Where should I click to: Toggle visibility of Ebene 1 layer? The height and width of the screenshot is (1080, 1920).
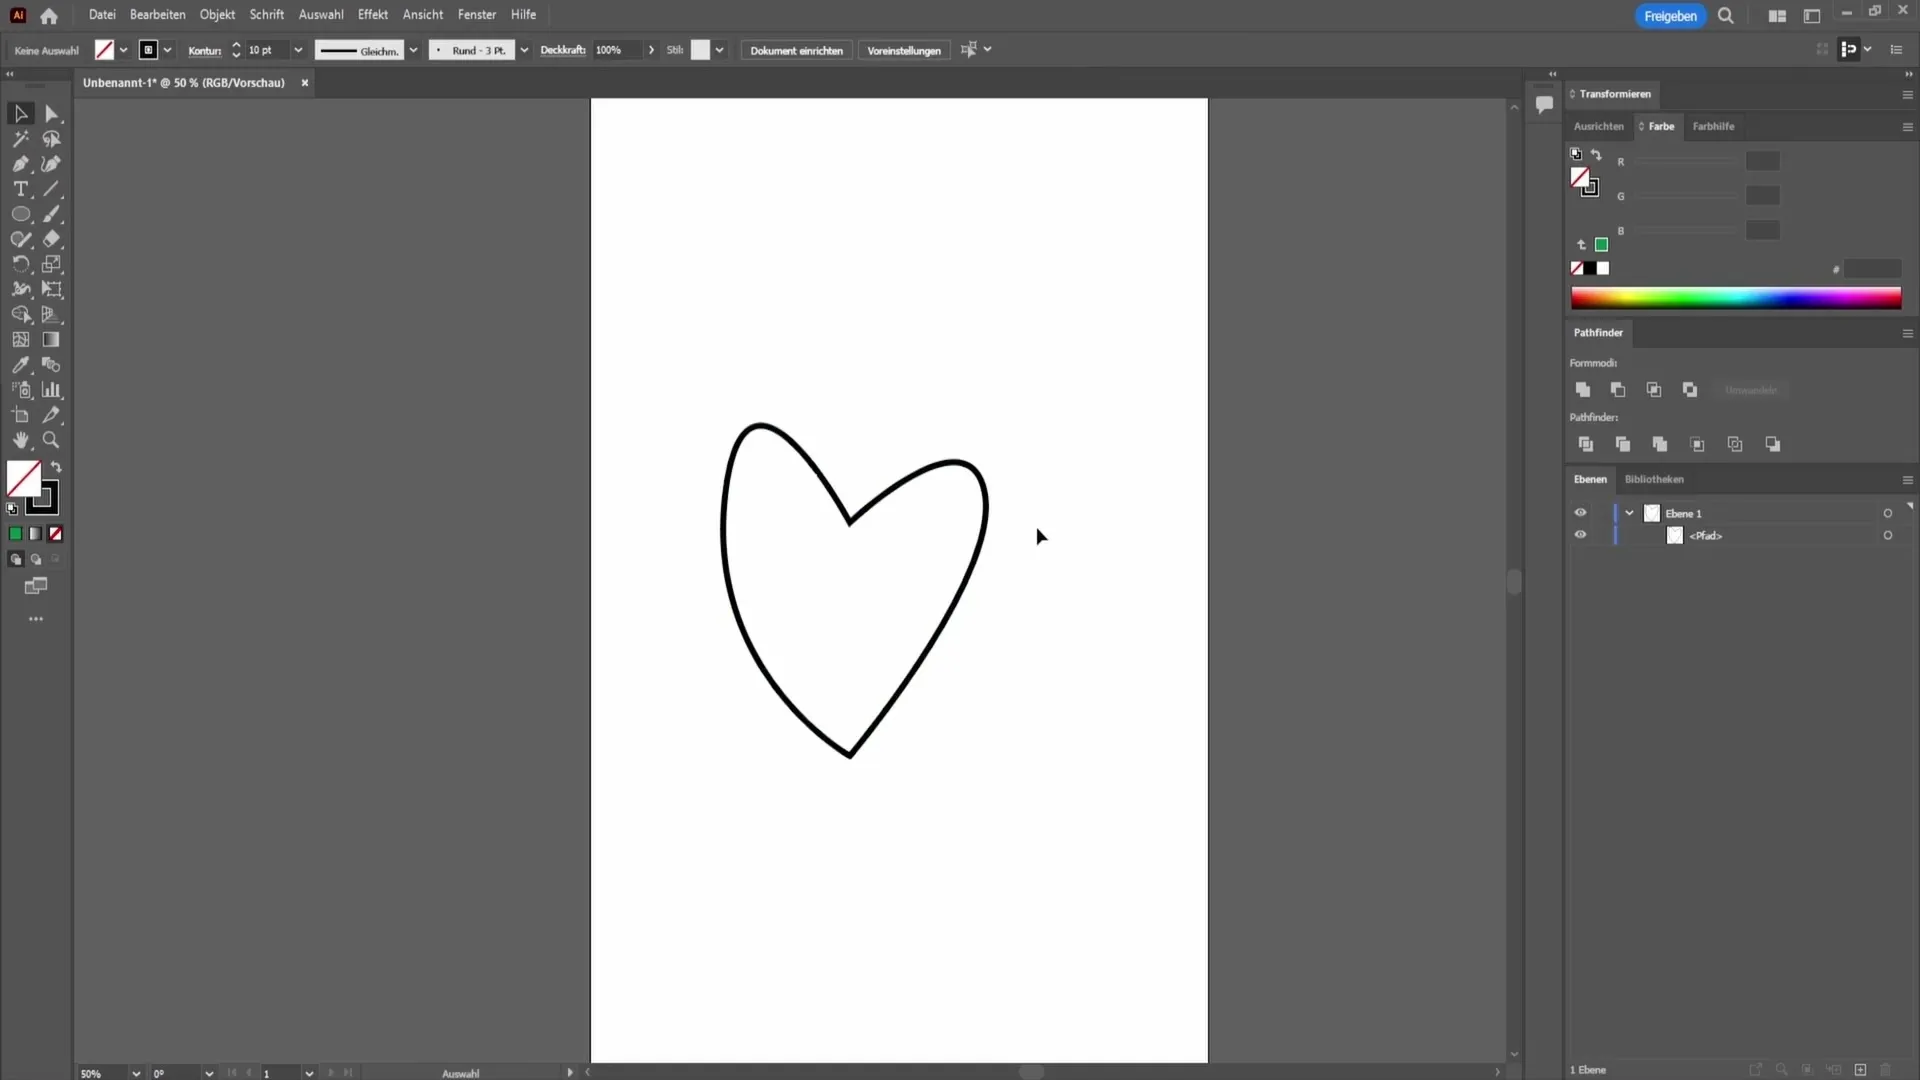[1580, 513]
